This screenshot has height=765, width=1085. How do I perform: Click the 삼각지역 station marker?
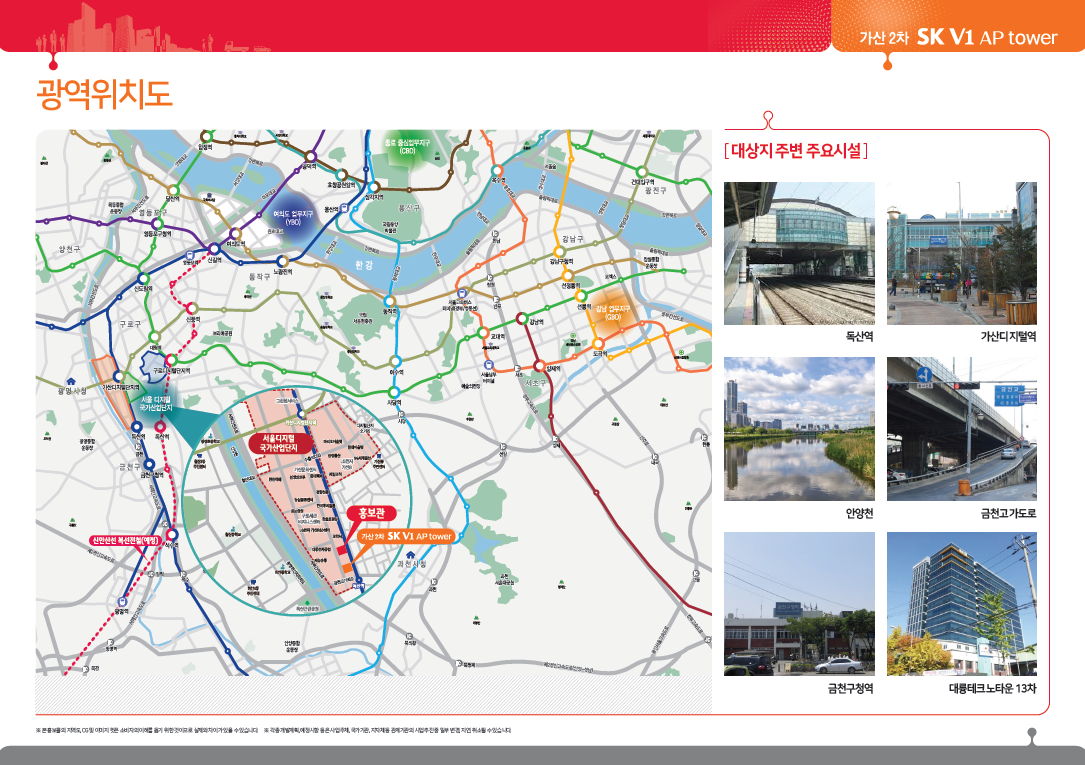tap(374, 187)
